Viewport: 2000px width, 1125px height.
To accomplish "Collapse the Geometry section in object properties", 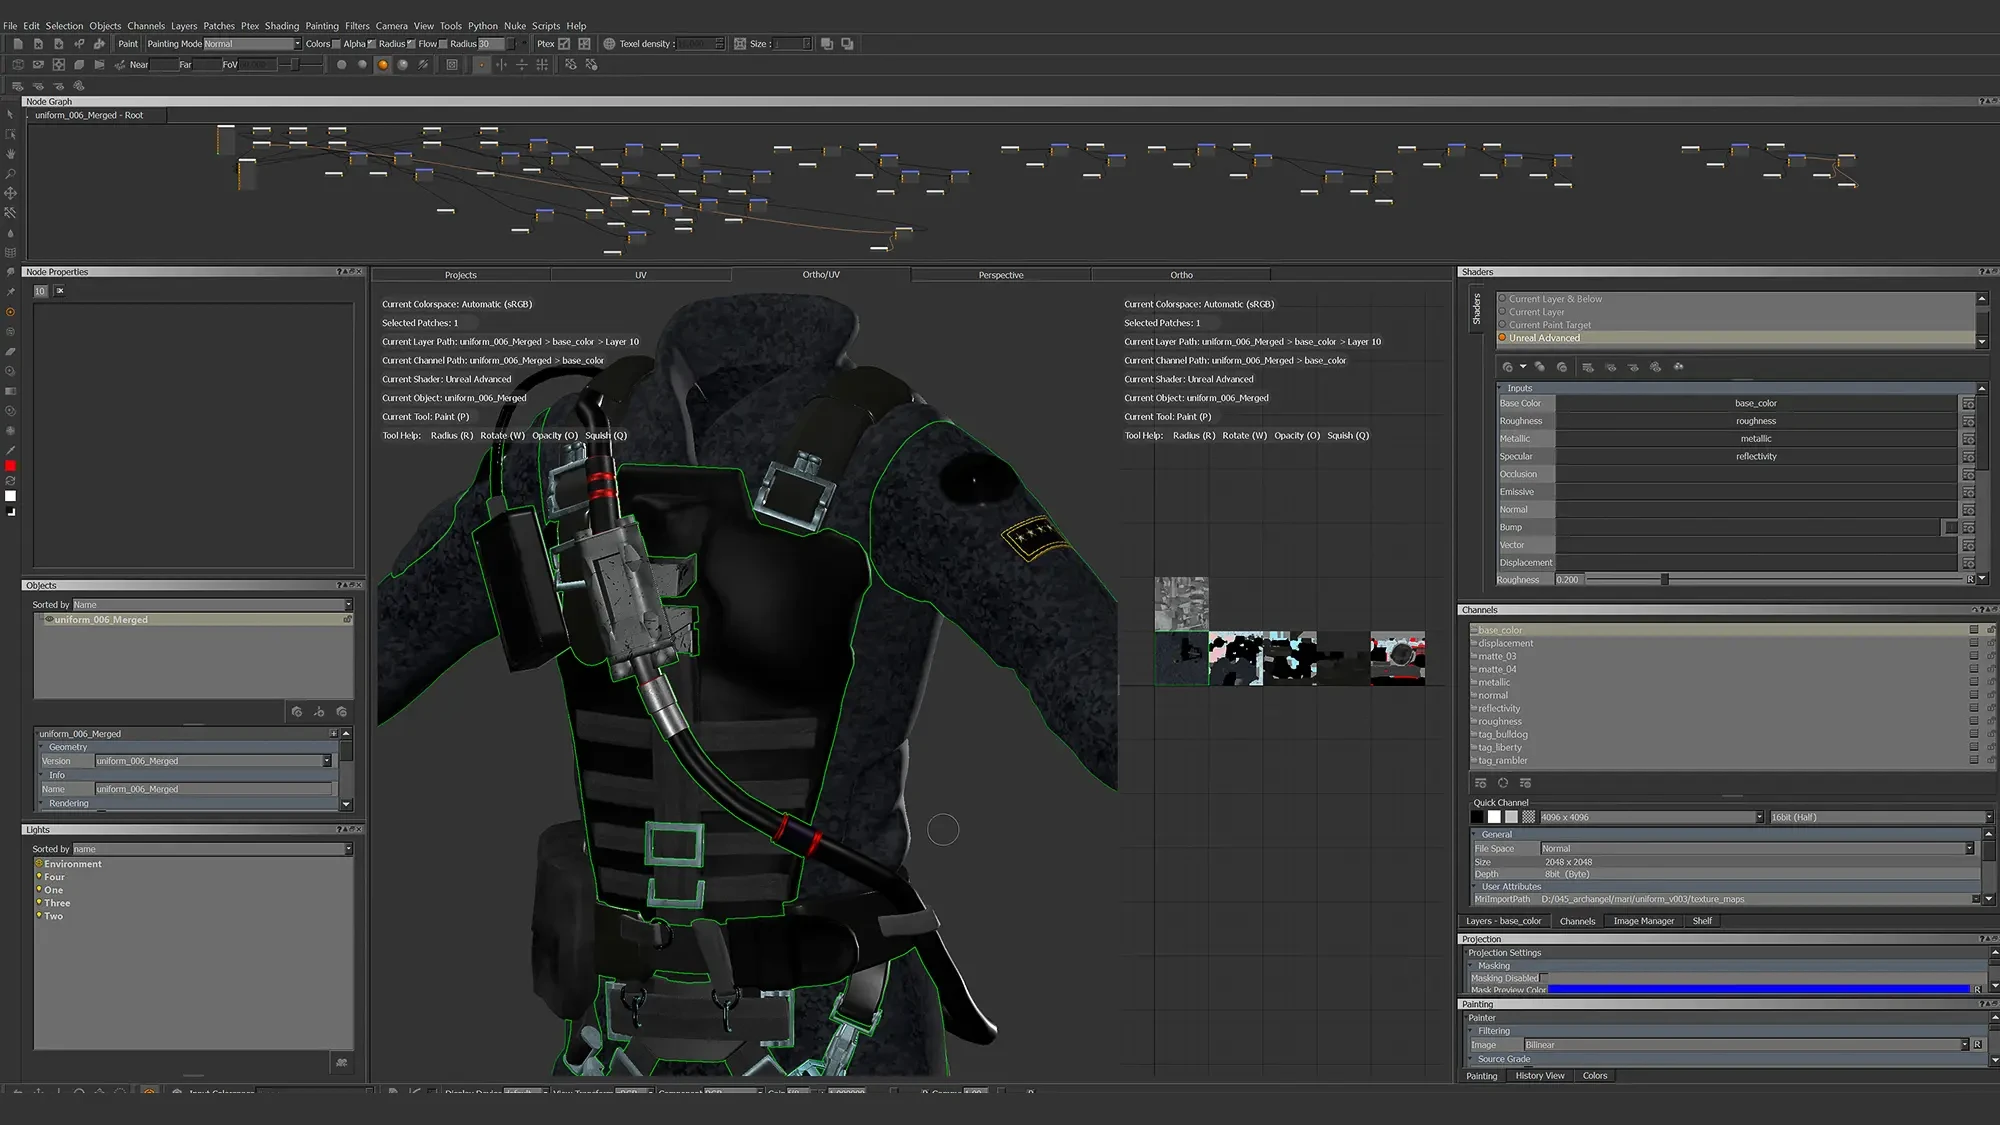I will pyautogui.click(x=43, y=747).
